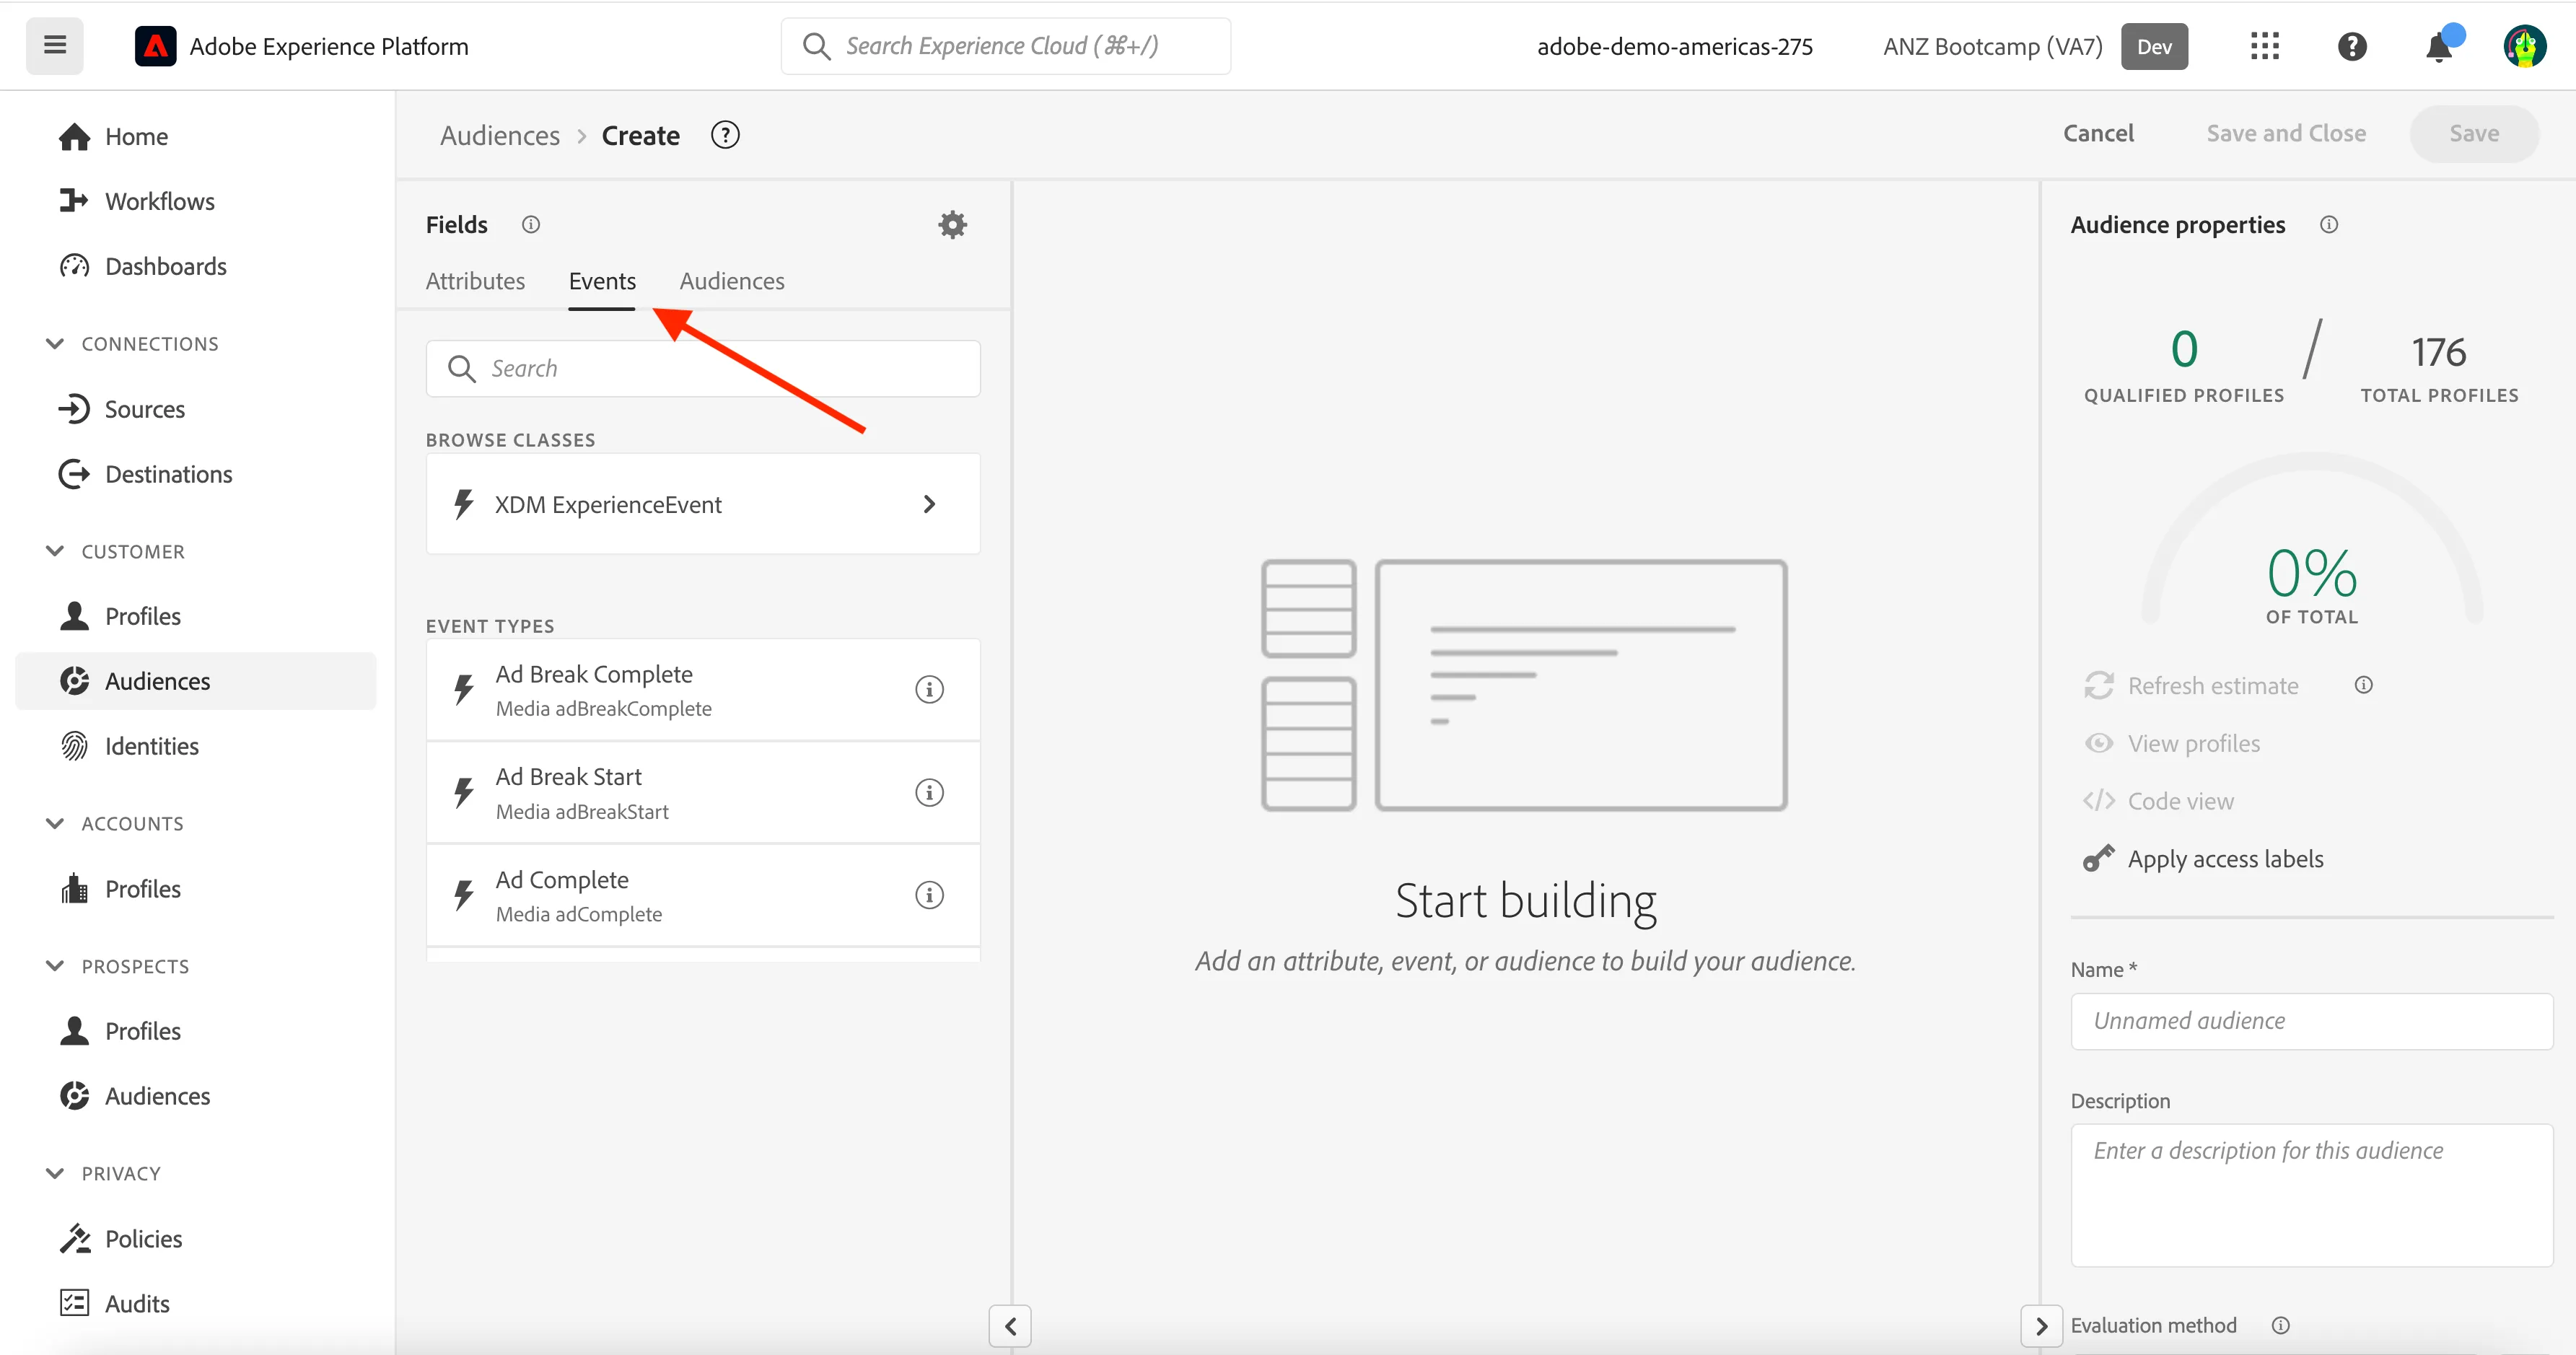Open the apps grid switcher

click(2264, 46)
